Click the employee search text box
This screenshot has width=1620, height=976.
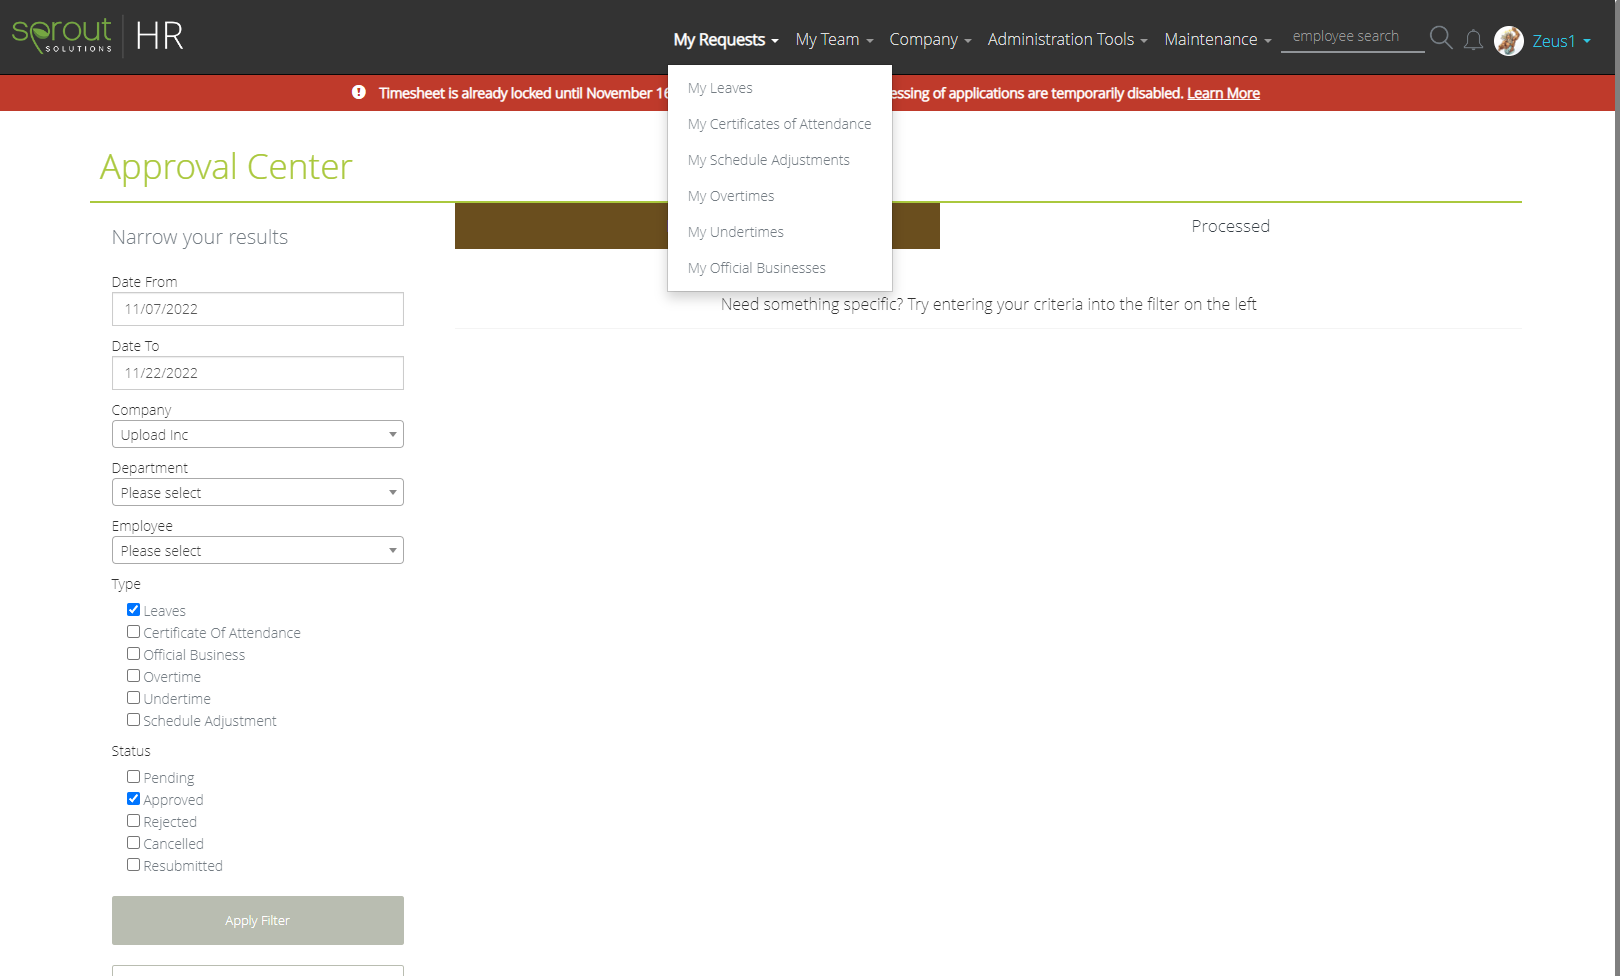pyautogui.click(x=1351, y=37)
